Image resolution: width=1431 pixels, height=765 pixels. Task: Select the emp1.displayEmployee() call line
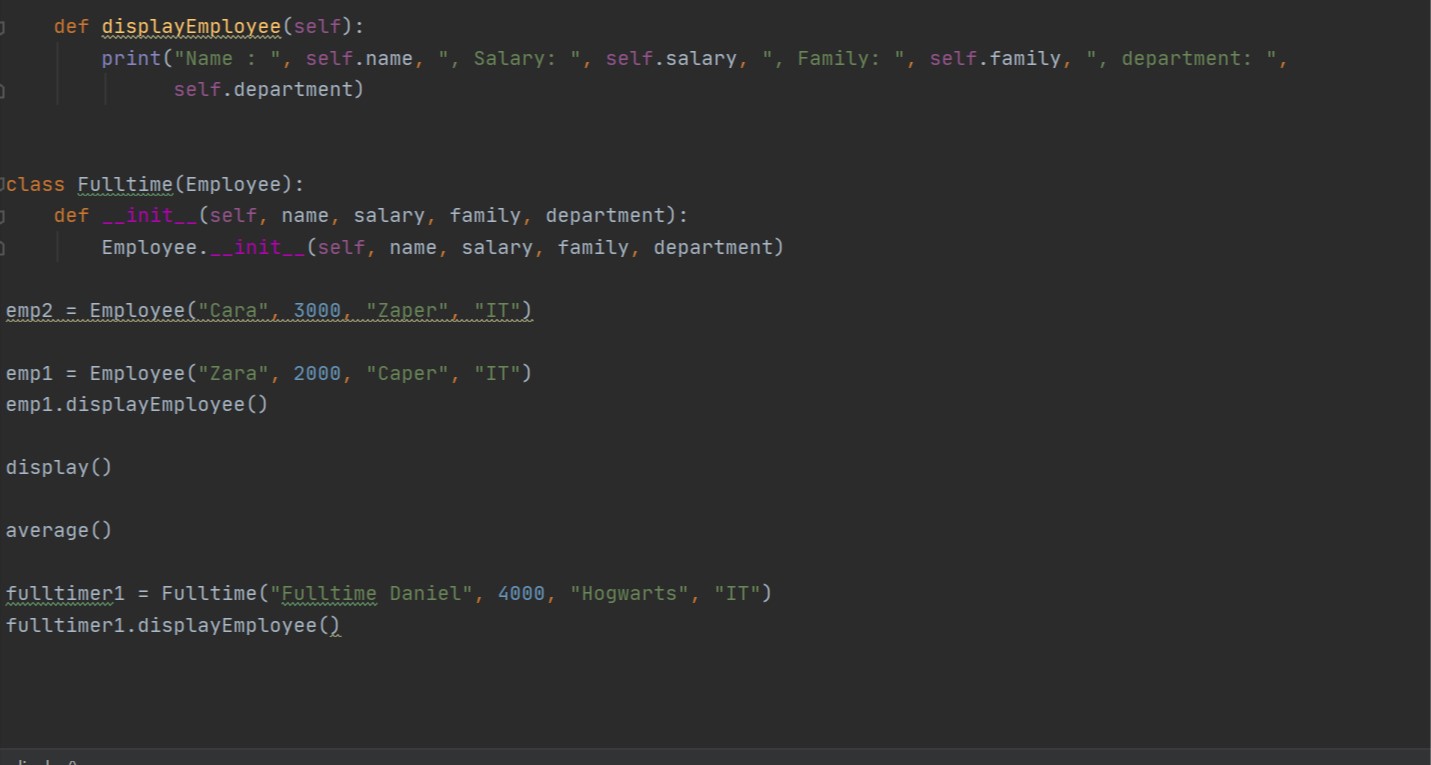click(x=137, y=404)
